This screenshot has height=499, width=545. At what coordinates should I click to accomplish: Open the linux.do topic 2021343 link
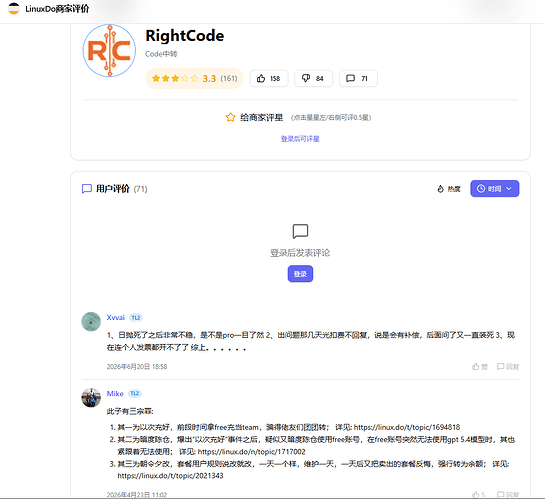170,476
